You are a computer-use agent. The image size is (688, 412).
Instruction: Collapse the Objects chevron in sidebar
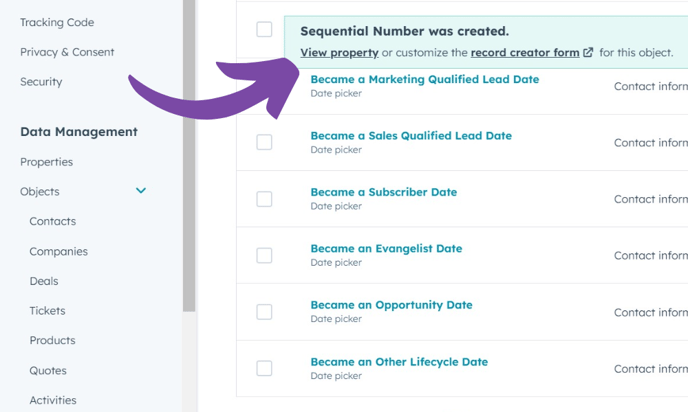(x=141, y=191)
